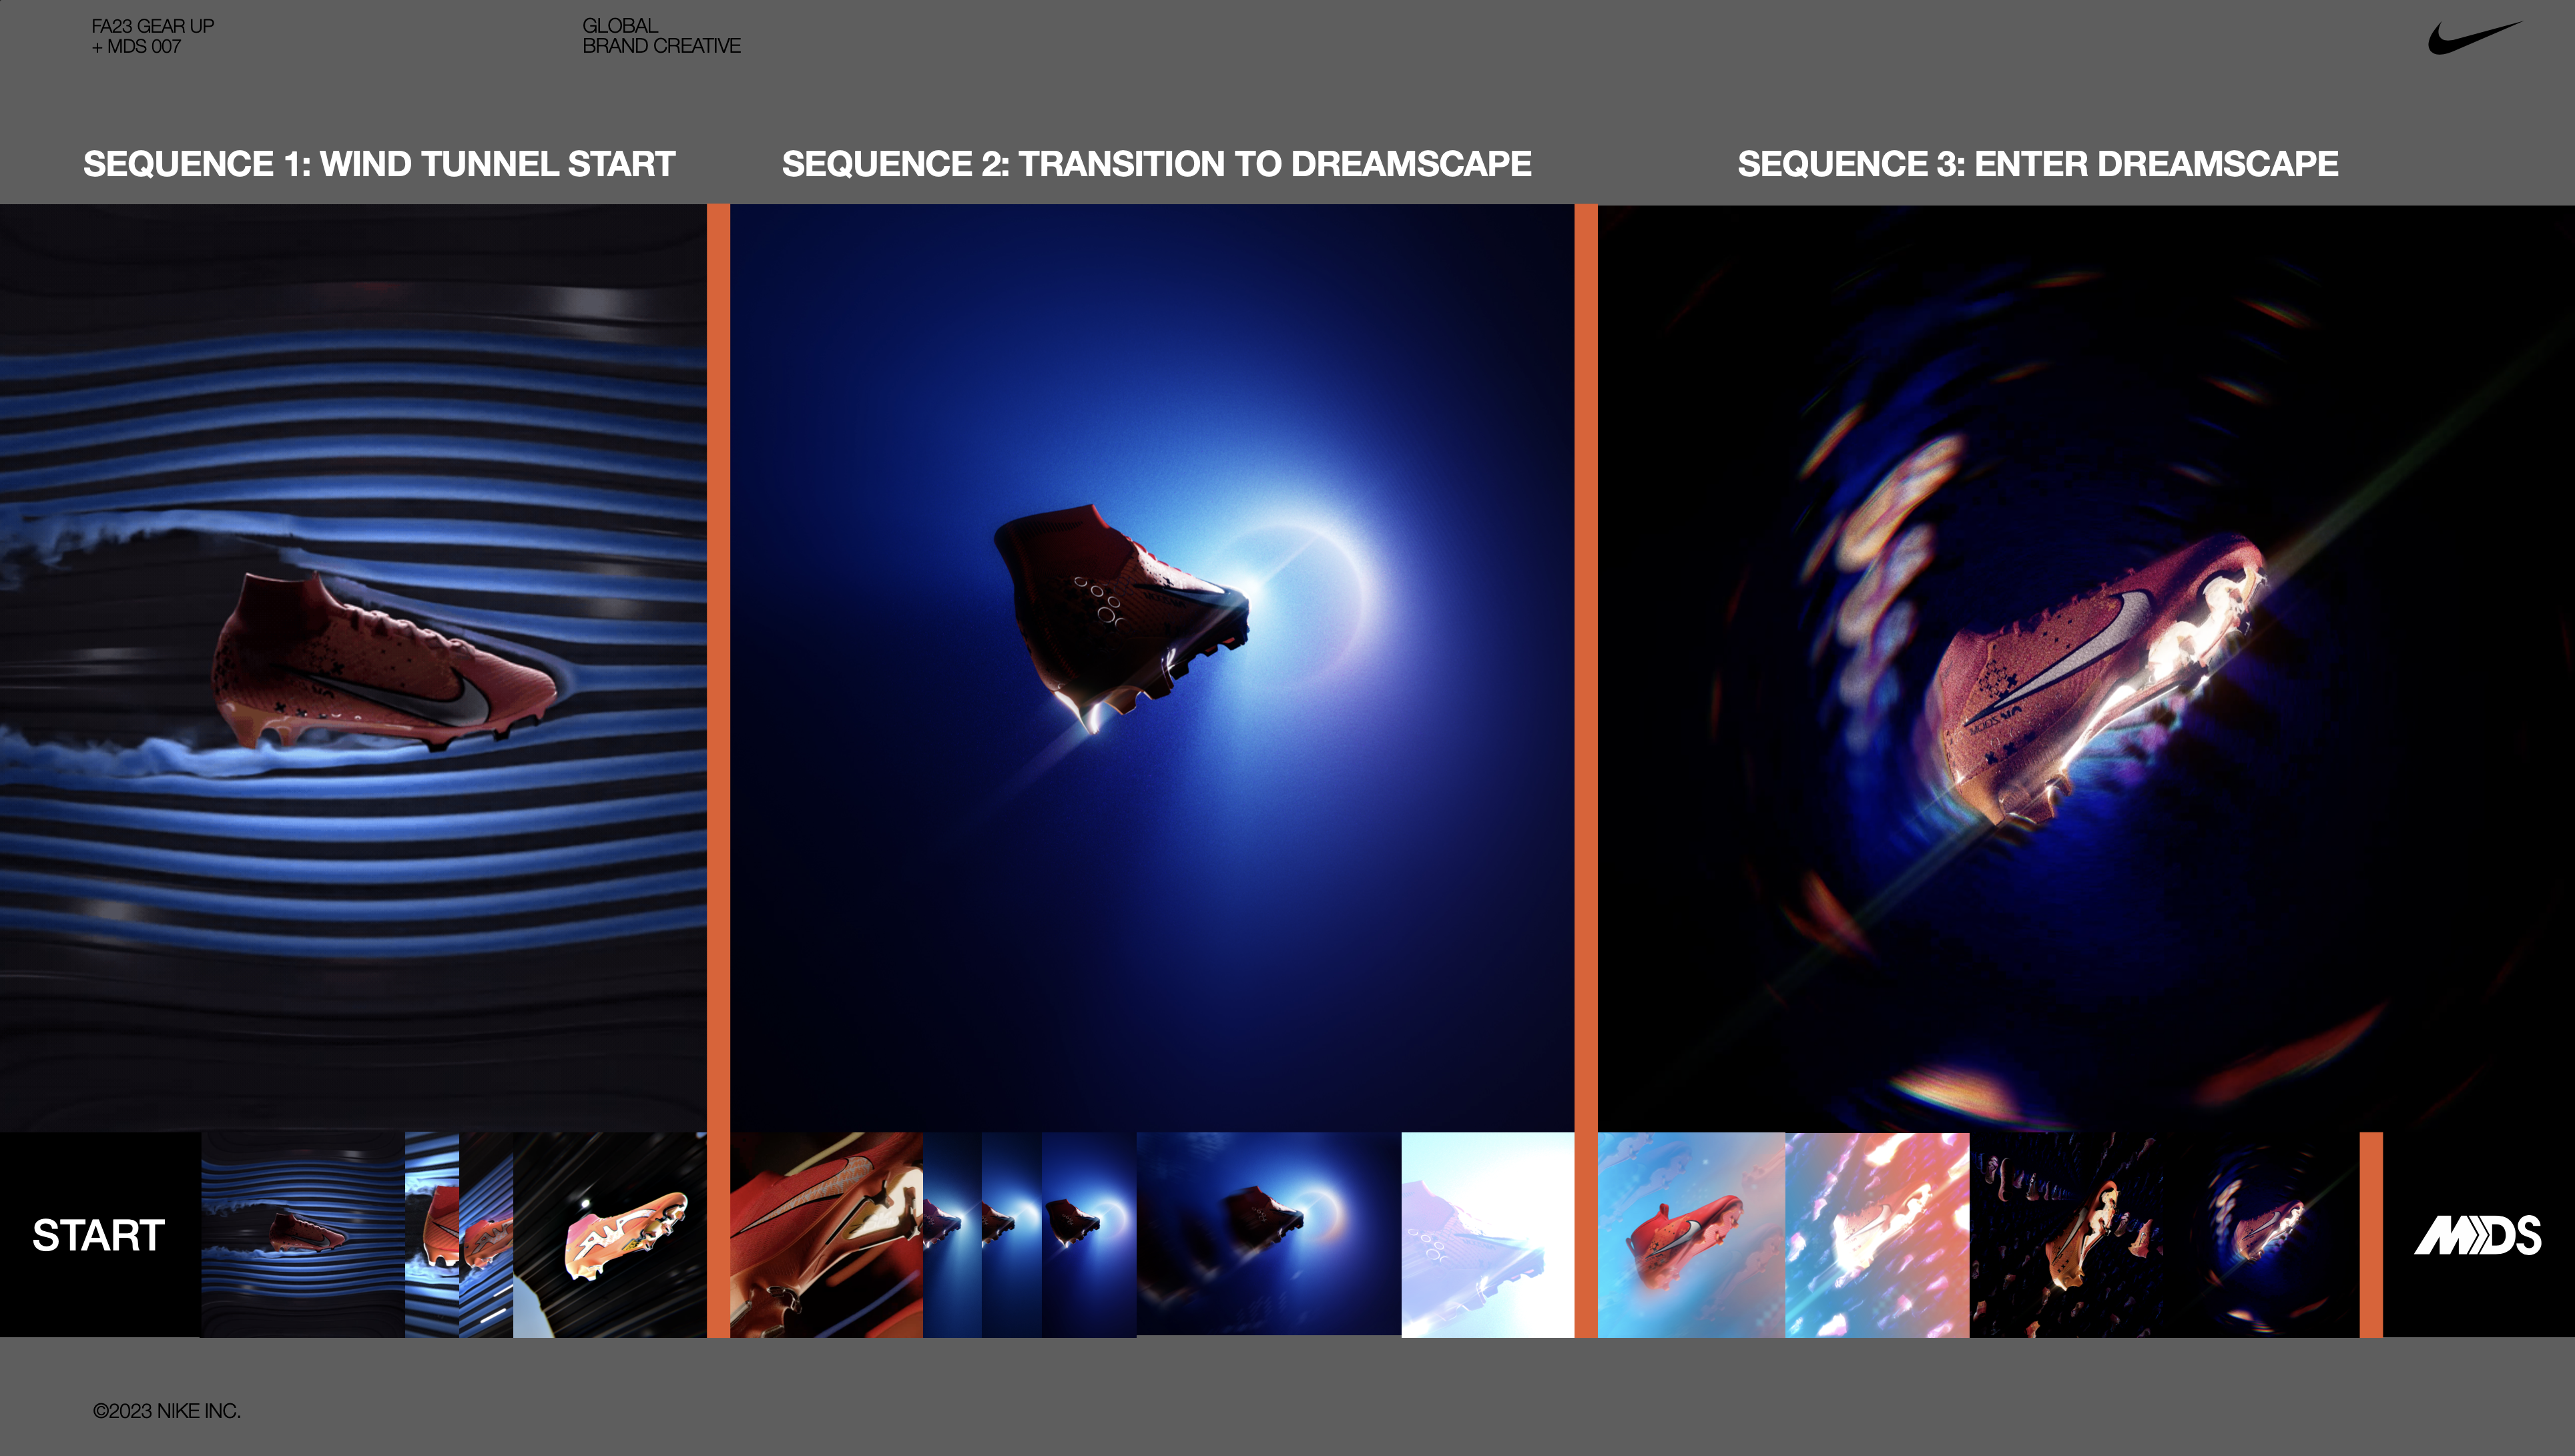
Task: Open the large wind tunnel boot image
Action: click(353, 668)
